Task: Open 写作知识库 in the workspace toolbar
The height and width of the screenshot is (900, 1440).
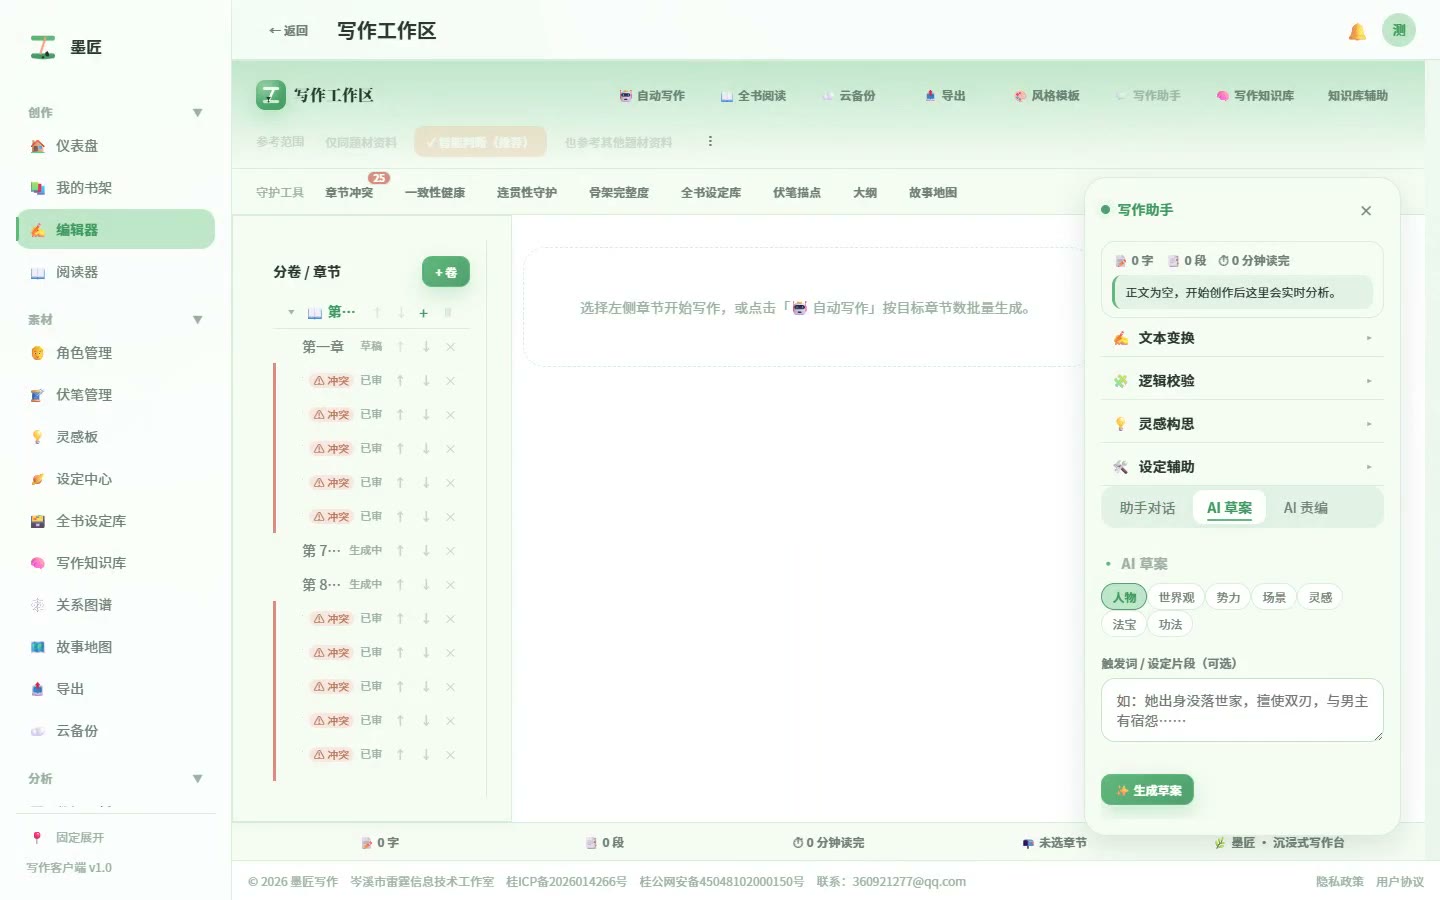Action: (1255, 96)
